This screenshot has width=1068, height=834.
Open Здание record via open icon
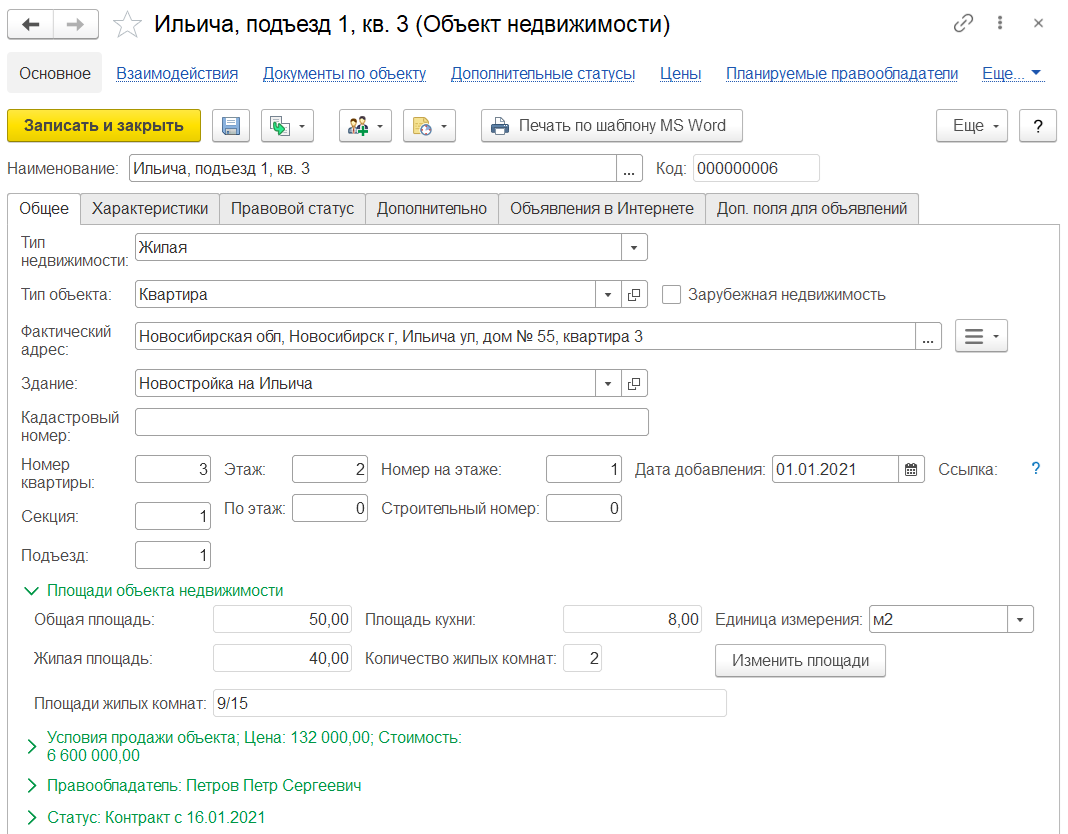click(x=633, y=384)
